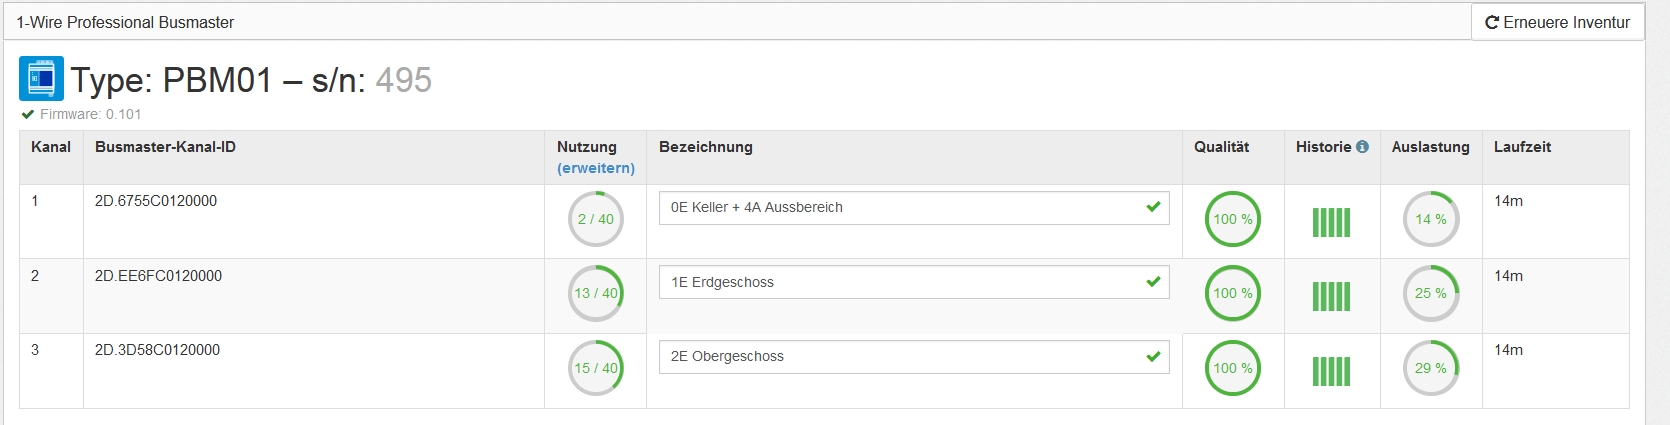Screen dimensions: 1670x425
Task: Click the 14 % Auslastung gauge
Action: (1431, 219)
